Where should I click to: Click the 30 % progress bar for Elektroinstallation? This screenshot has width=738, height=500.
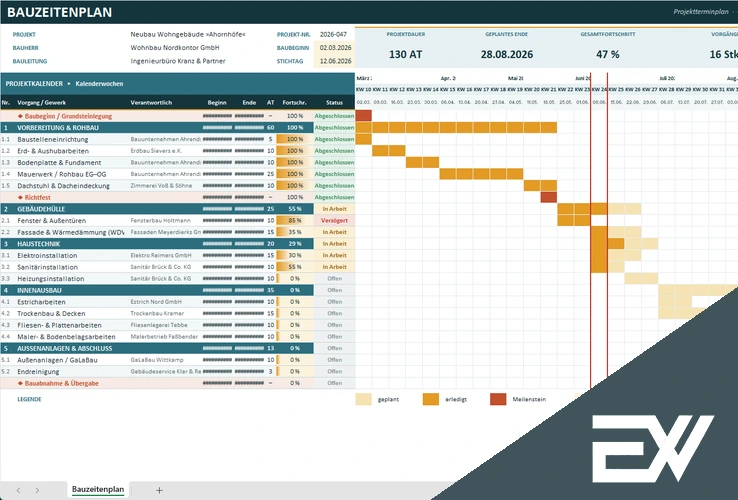[295, 255]
